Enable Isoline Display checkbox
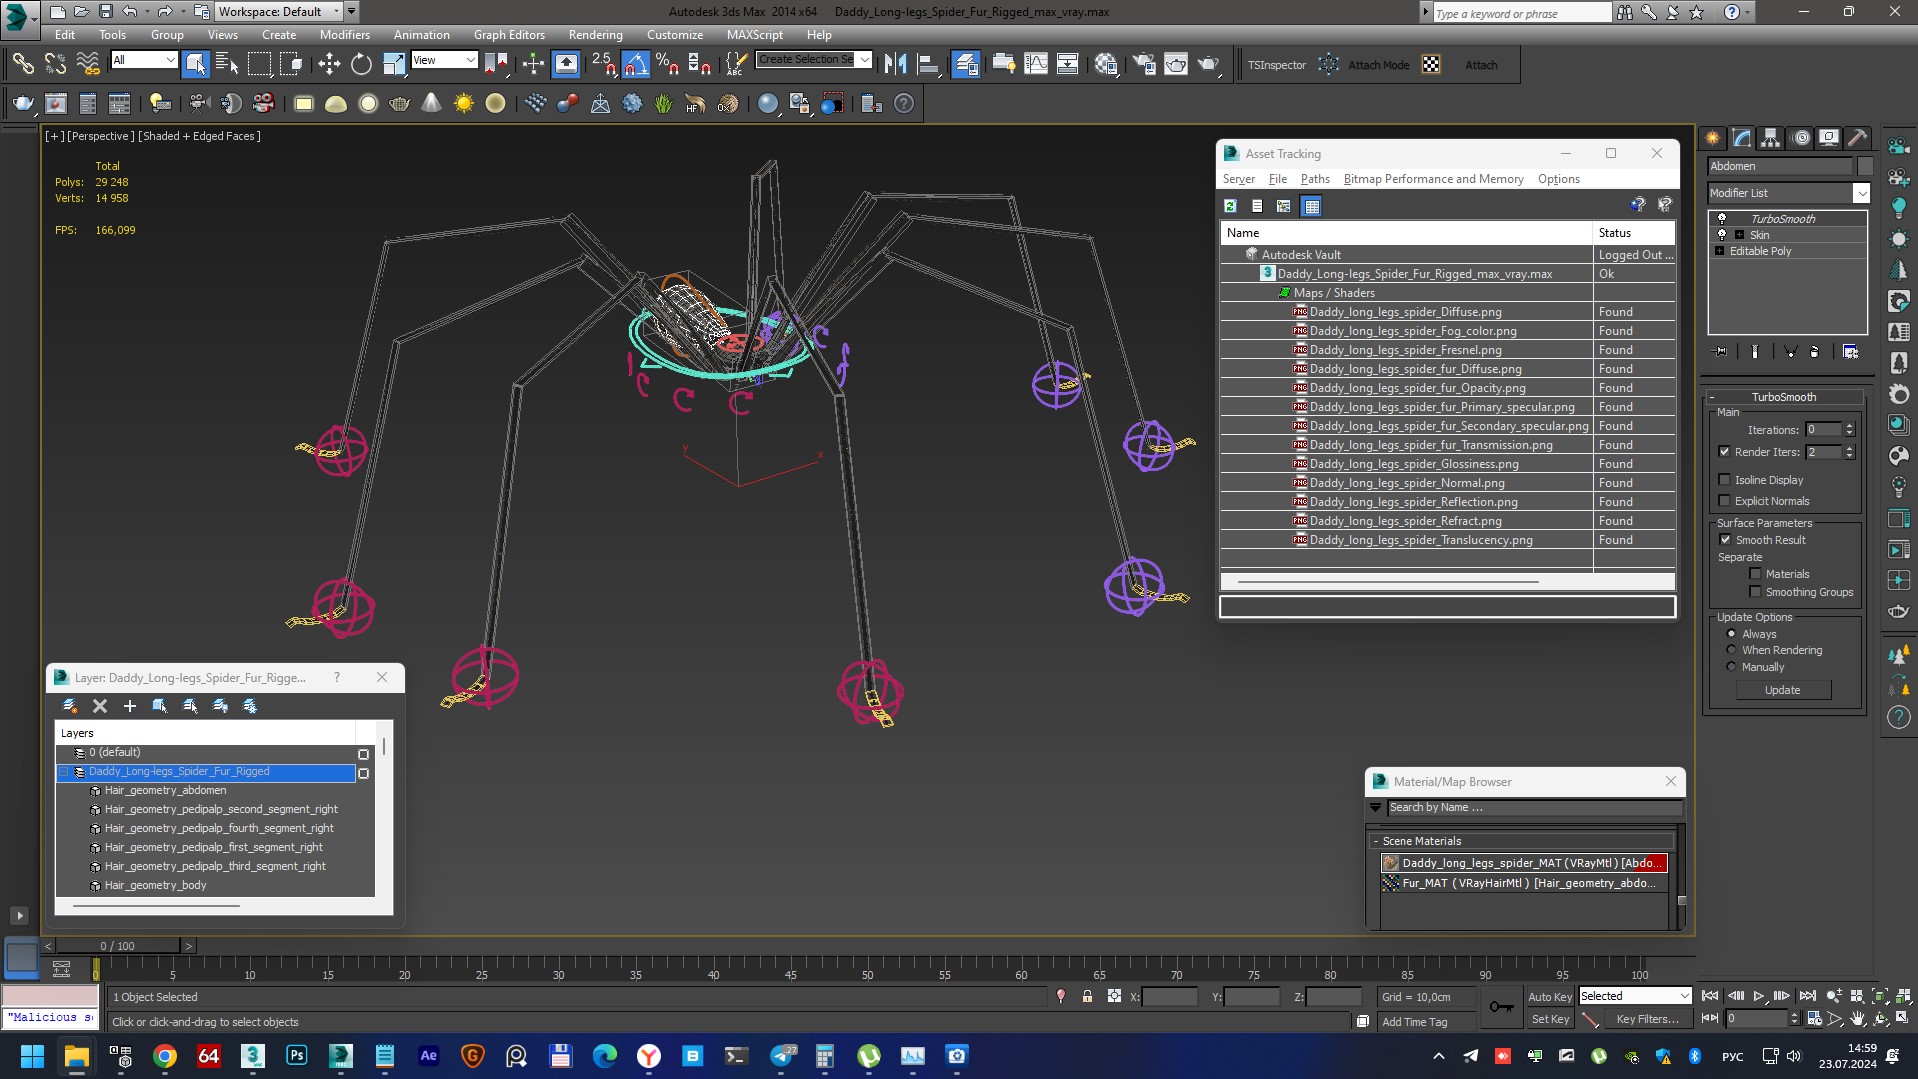Image resolution: width=1918 pixels, height=1079 pixels. coord(1724,480)
